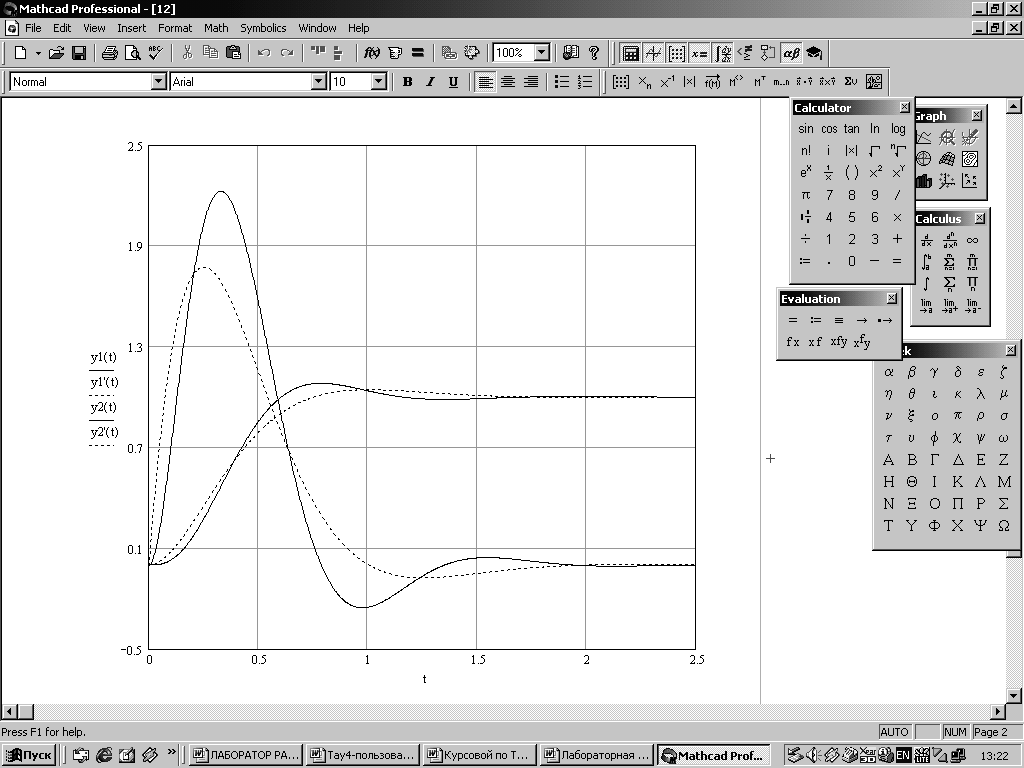Open the Math menu
Viewport: 1024px width, 768px height.
coord(216,28)
